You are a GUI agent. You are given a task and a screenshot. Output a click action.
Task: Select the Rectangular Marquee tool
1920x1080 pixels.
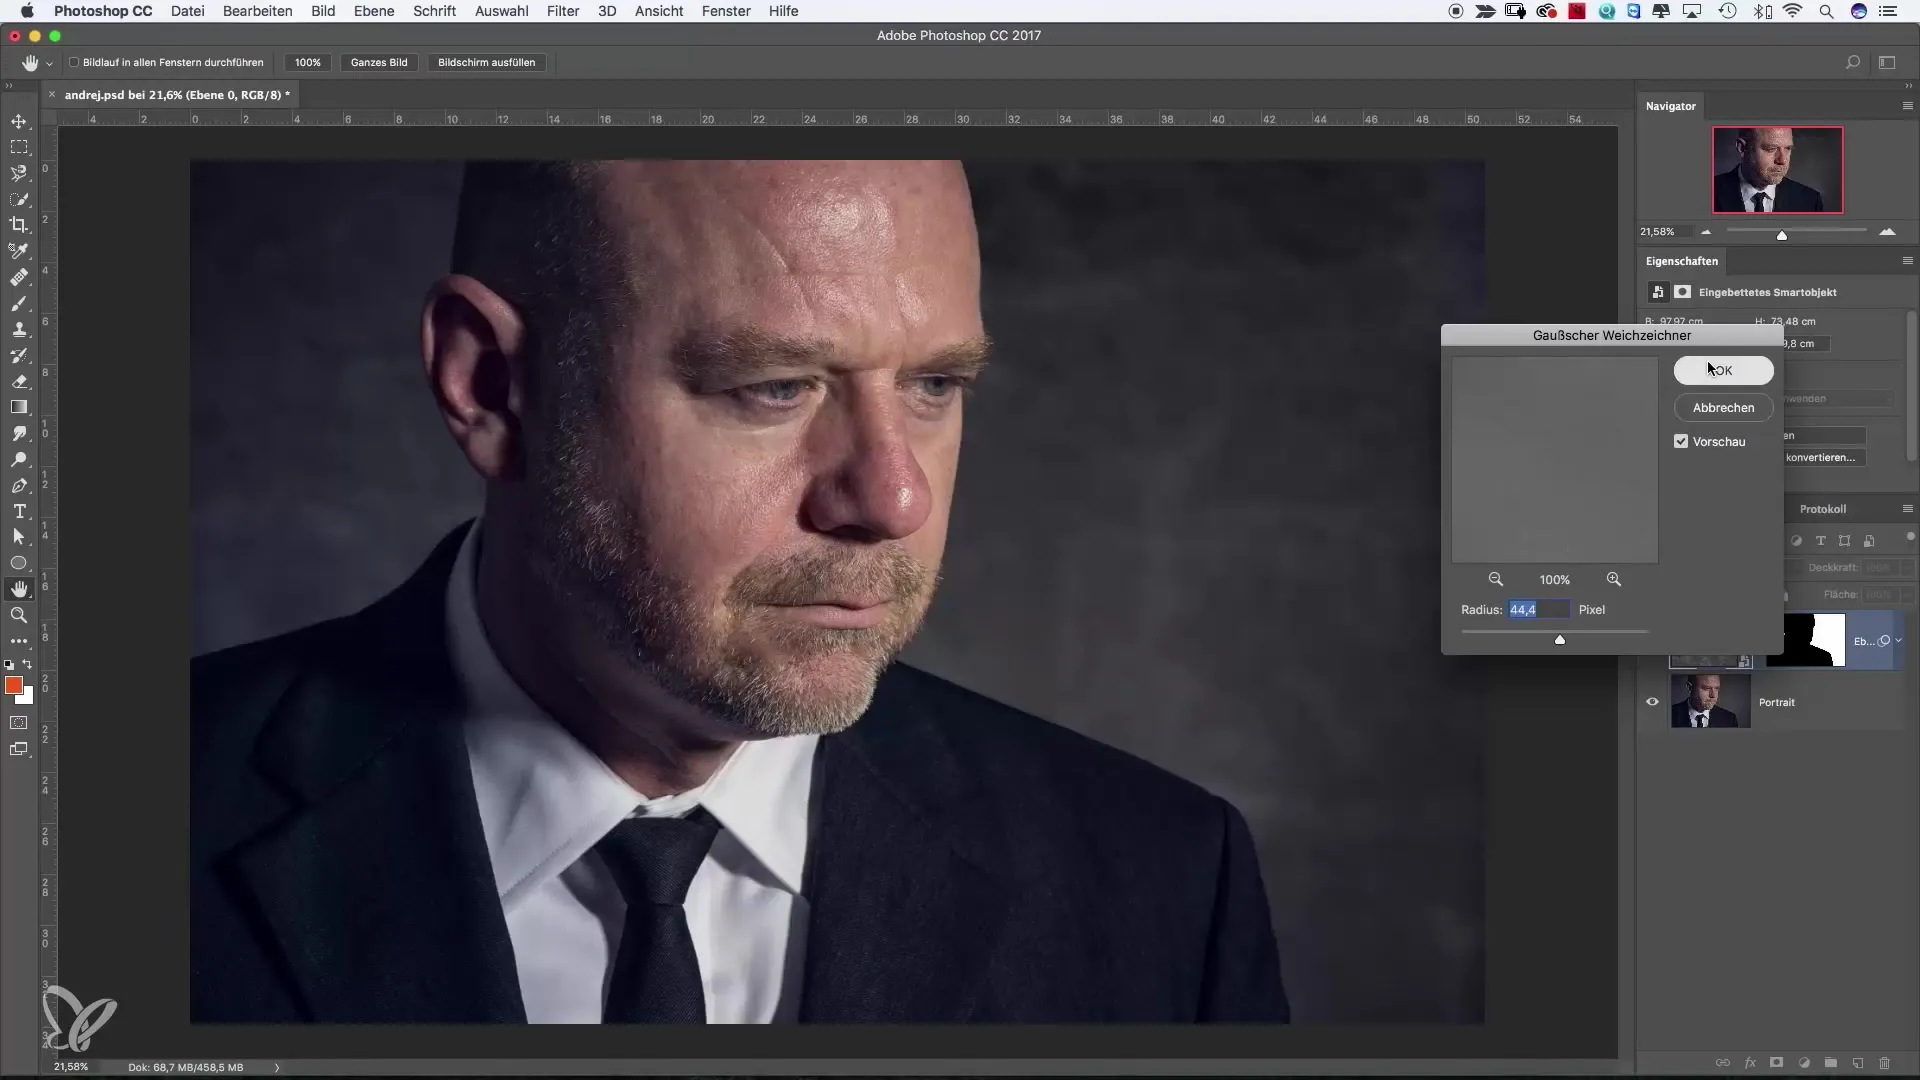pos(19,147)
